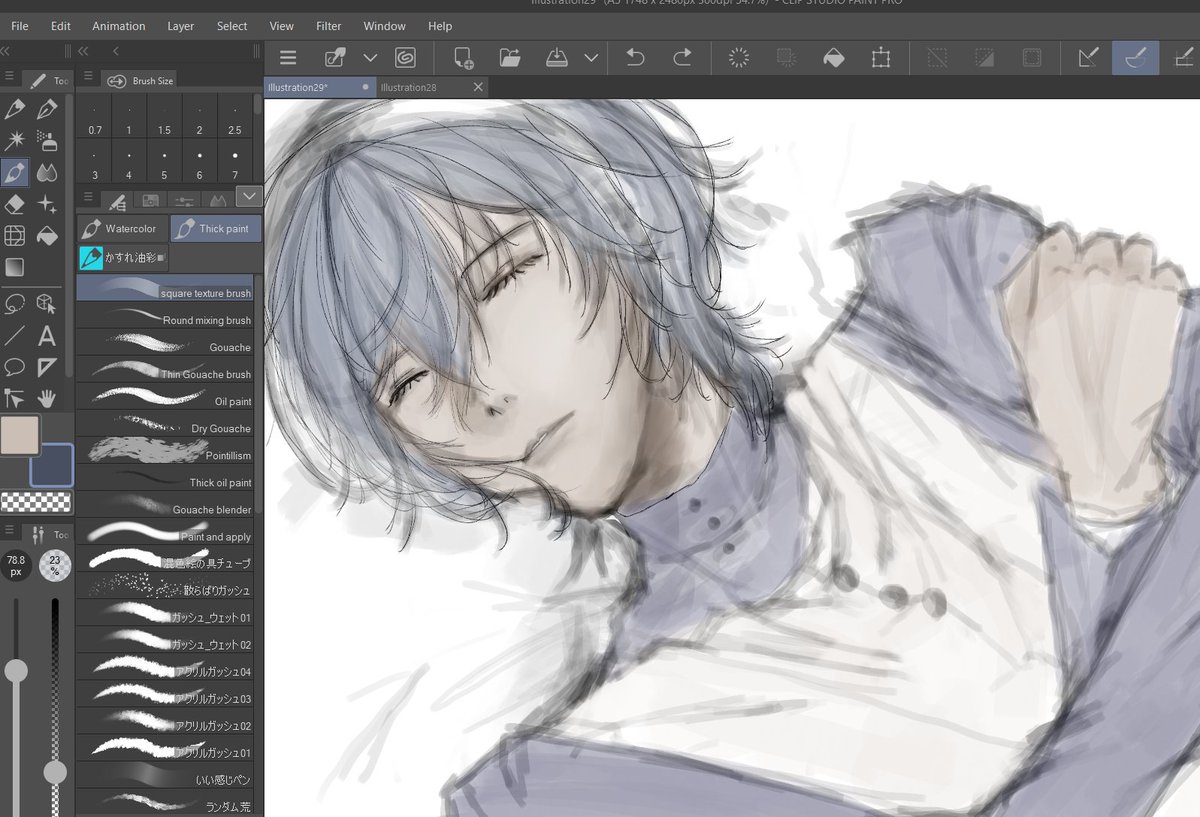Select the Straight line figure tool
1200x817 pixels.
point(15,335)
